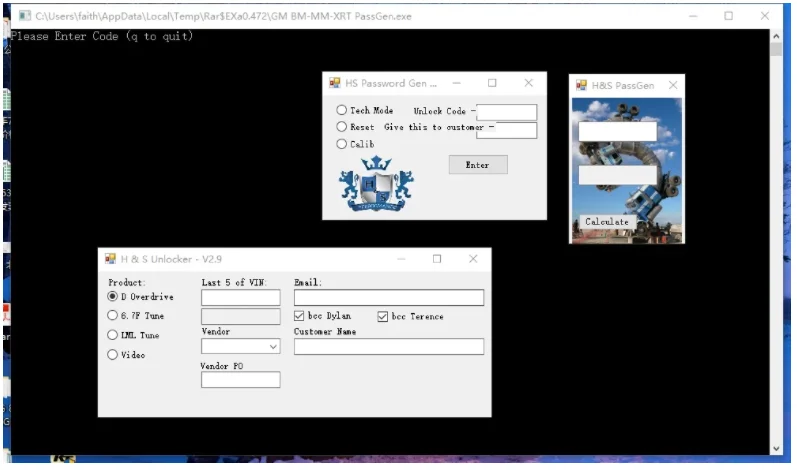Click the Calculate button in H&S PassGen
The image size is (797, 470).
click(x=607, y=222)
